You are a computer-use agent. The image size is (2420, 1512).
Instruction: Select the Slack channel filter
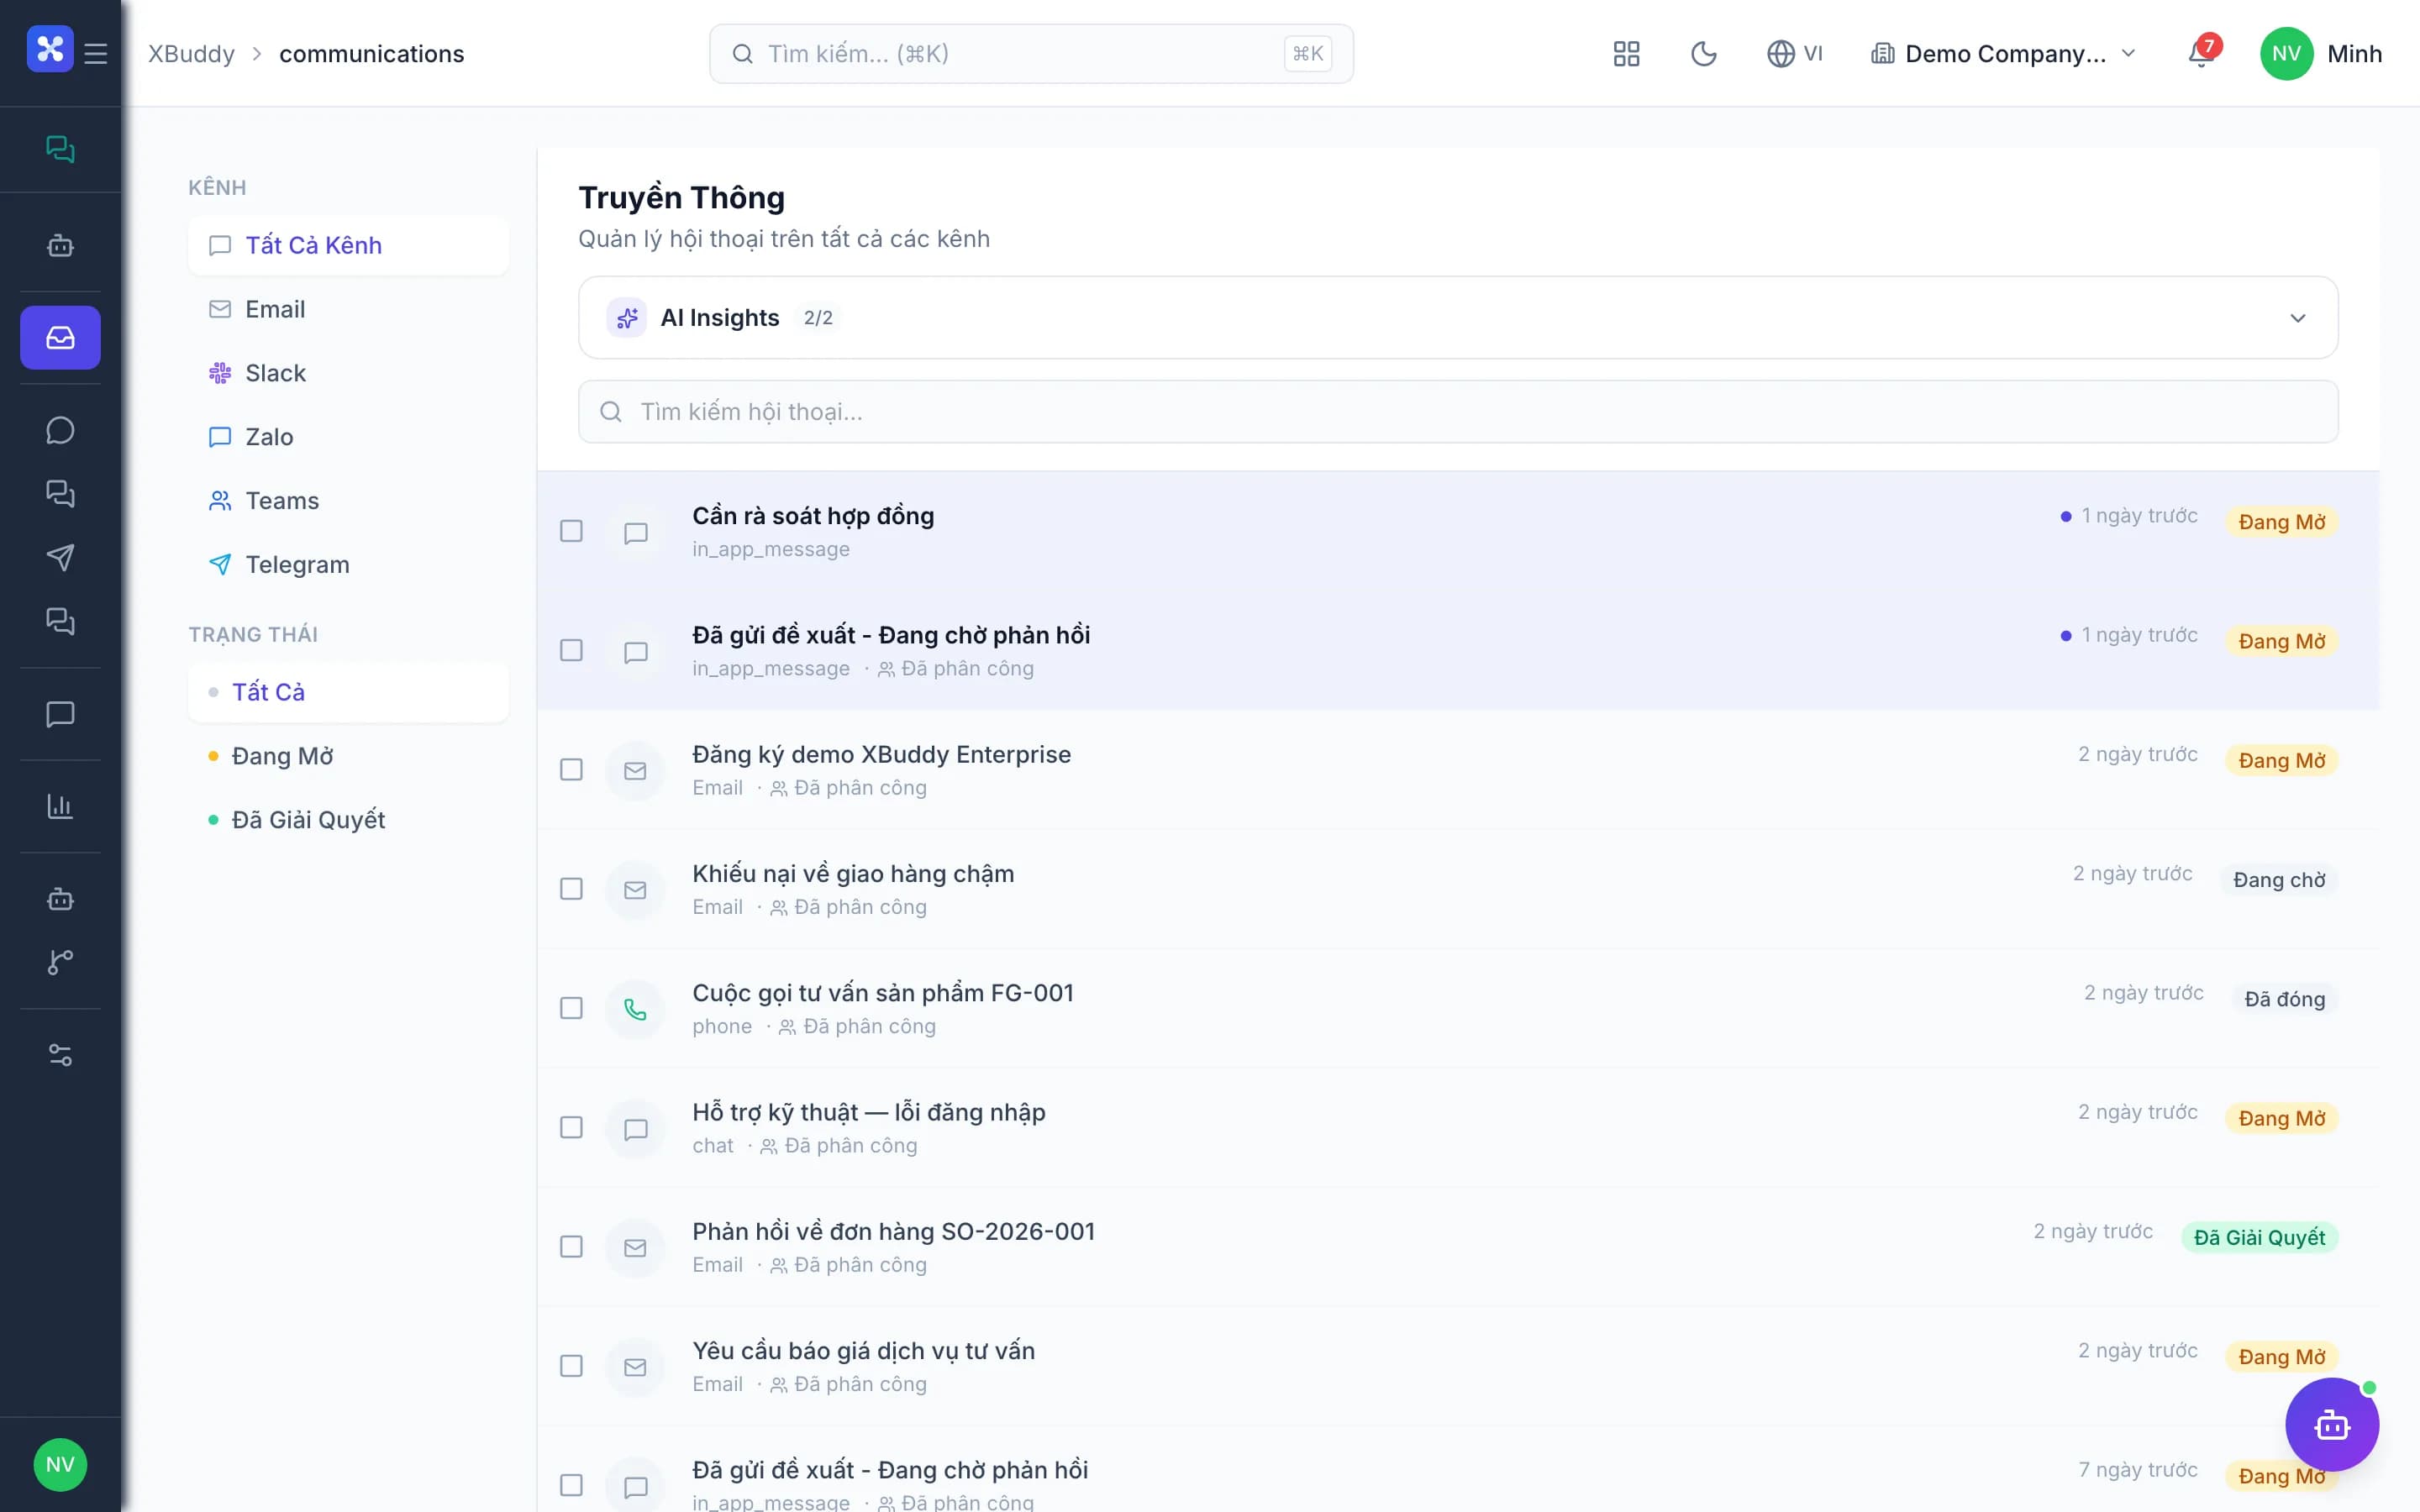[x=348, y=373]
